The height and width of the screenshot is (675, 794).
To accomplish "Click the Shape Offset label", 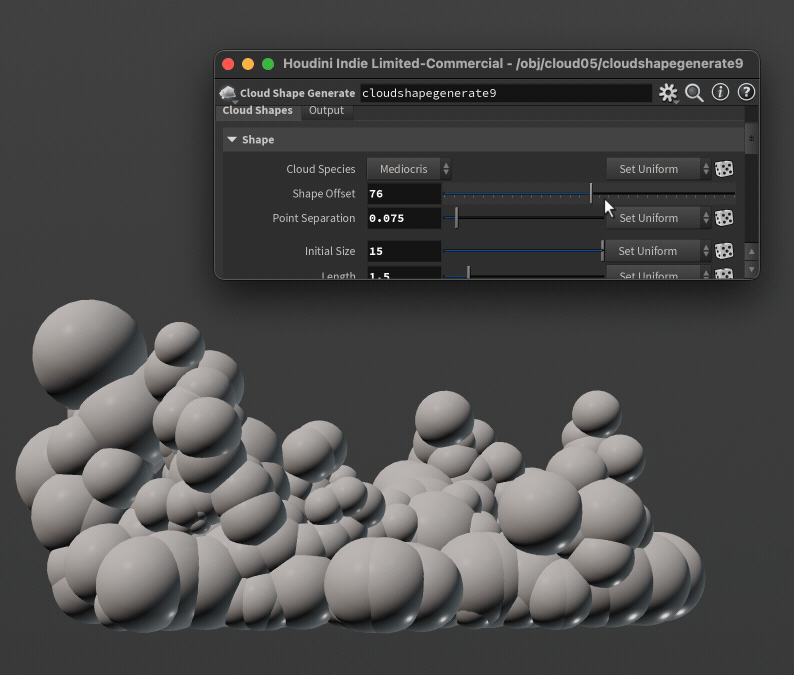I will tap(324, 194).
